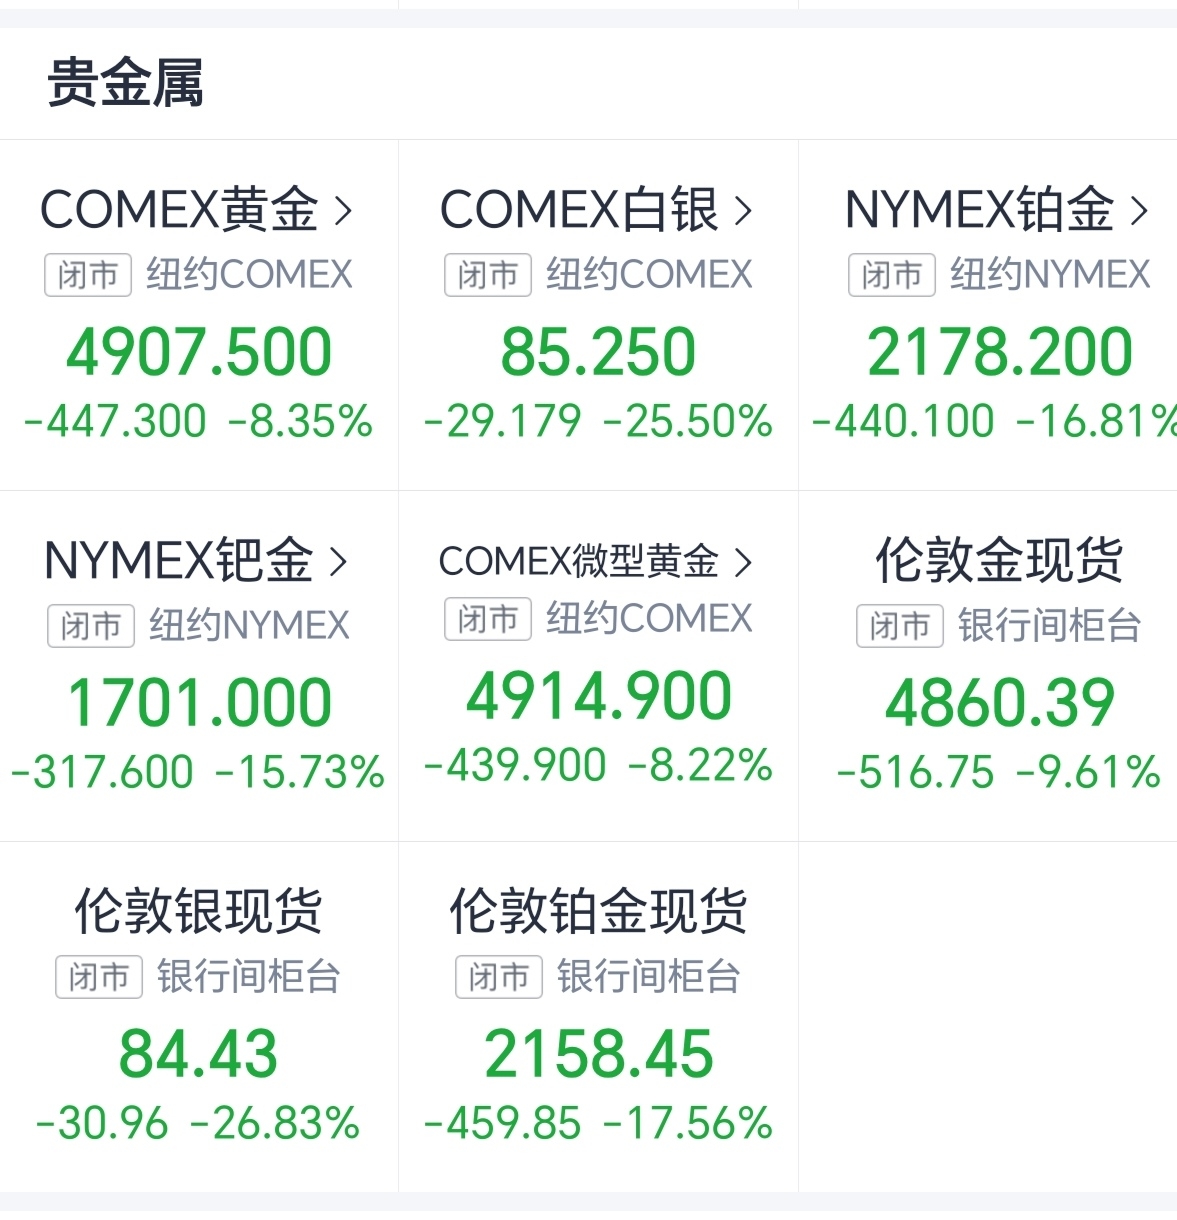Click the 闭市 badge under 伦敦银现货

click(x=99, y=977)
